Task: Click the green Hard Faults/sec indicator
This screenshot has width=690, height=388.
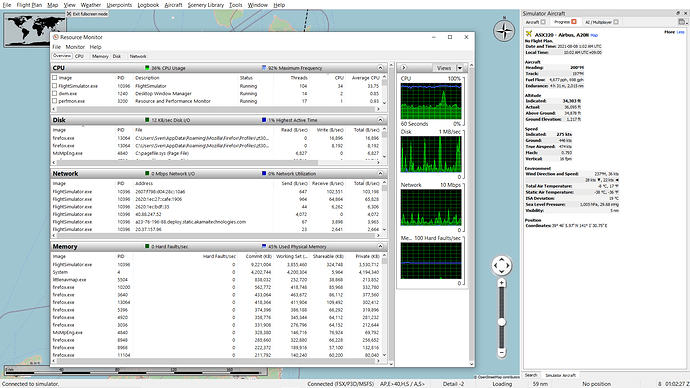Action: click(147, 246)
